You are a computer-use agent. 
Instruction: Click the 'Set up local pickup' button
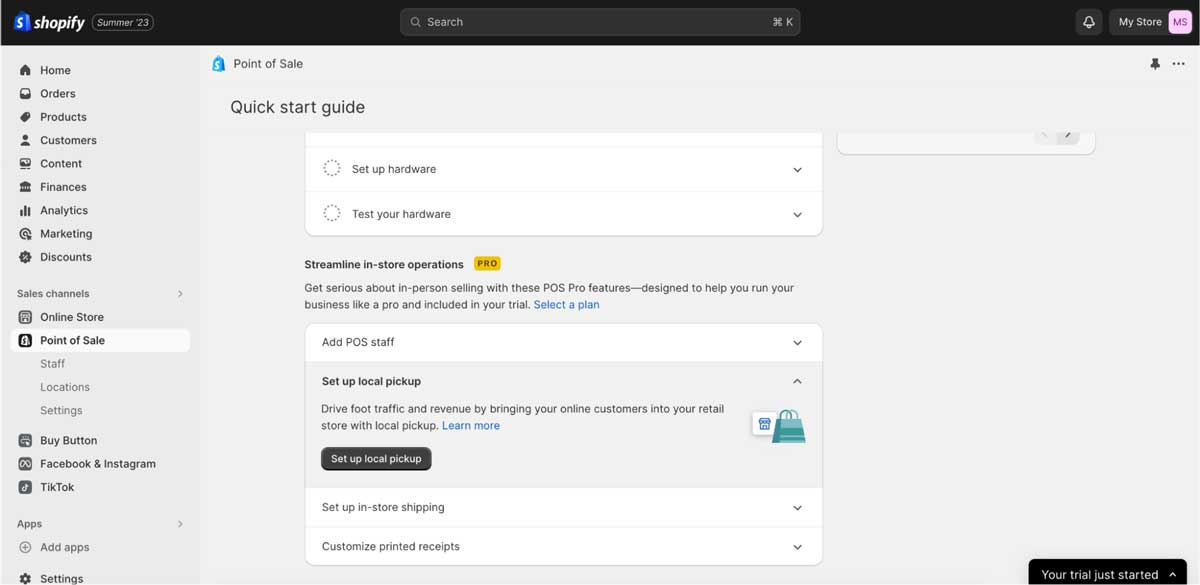pyautogui.click(x=376, y=458)
